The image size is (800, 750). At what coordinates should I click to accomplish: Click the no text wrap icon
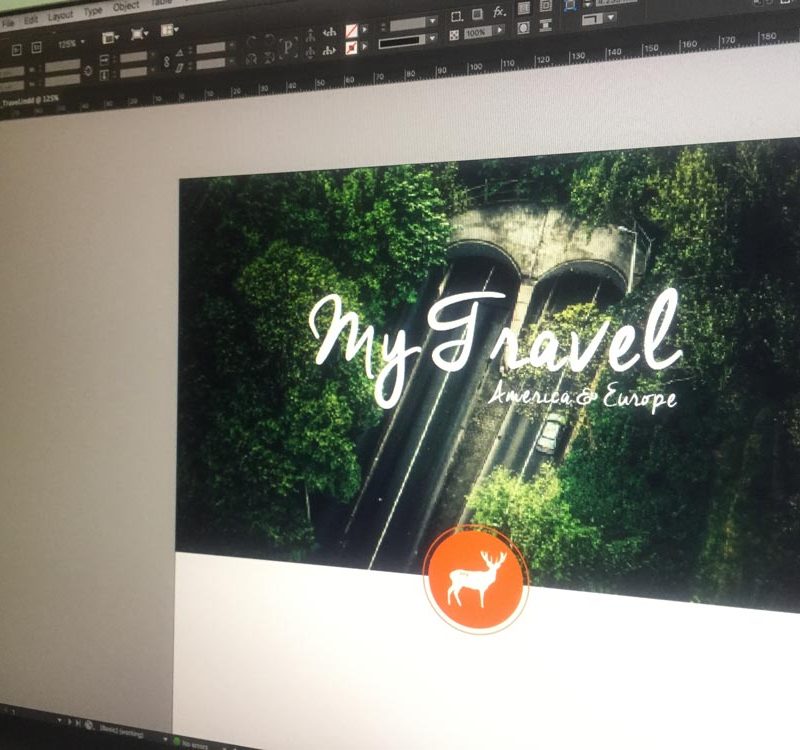click(x=524, y=9)
